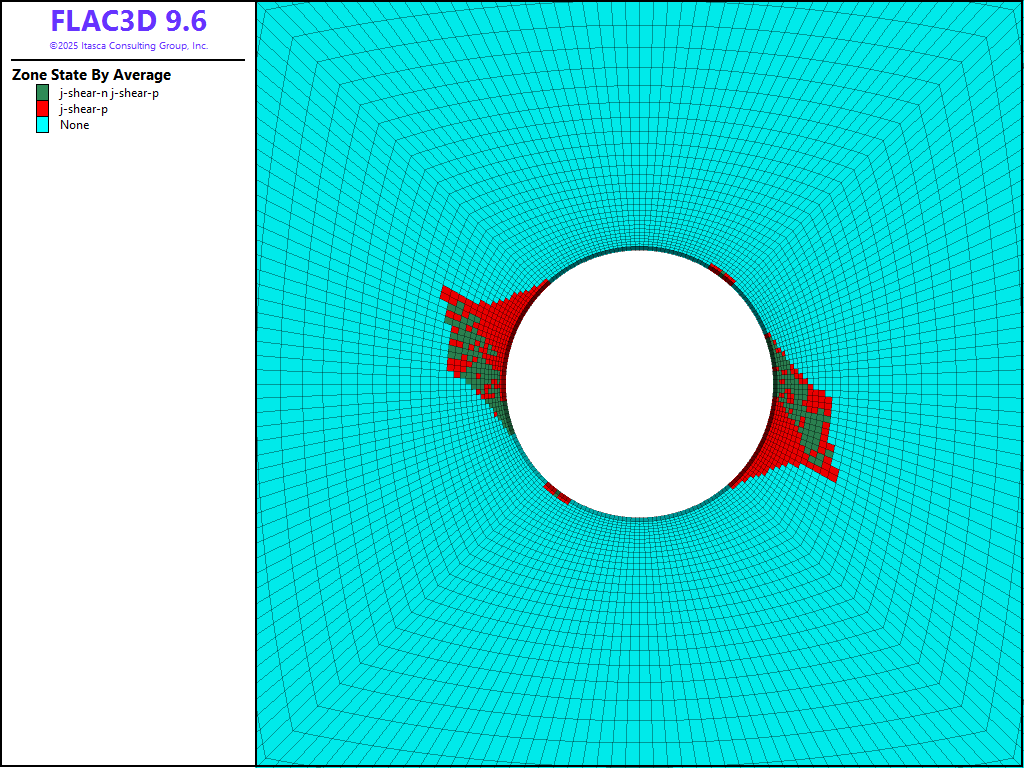Click the horizontal divider line under the title
Screen dimensions: 1024x768
128,60
